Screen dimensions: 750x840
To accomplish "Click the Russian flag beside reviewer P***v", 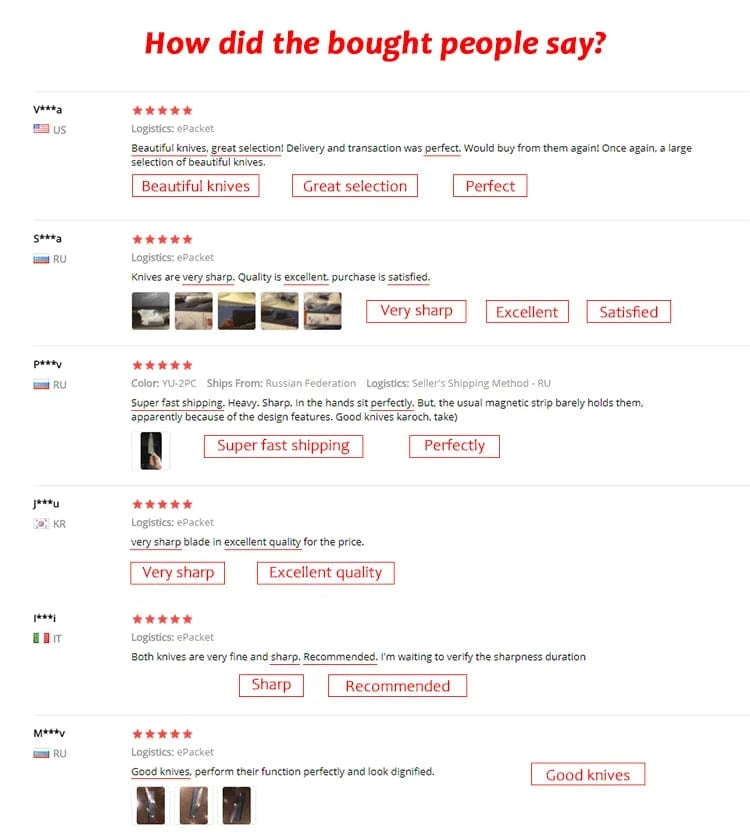I will click(41, 384).
